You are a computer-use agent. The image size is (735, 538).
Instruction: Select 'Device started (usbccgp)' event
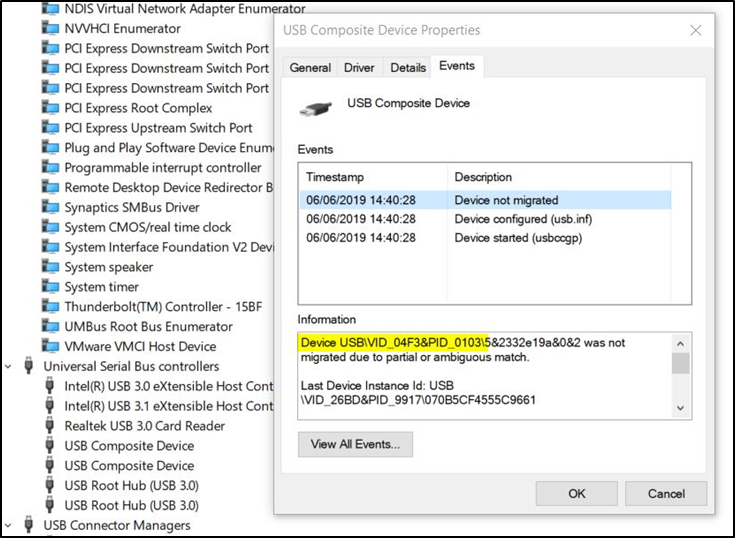(x=486, y=238)
